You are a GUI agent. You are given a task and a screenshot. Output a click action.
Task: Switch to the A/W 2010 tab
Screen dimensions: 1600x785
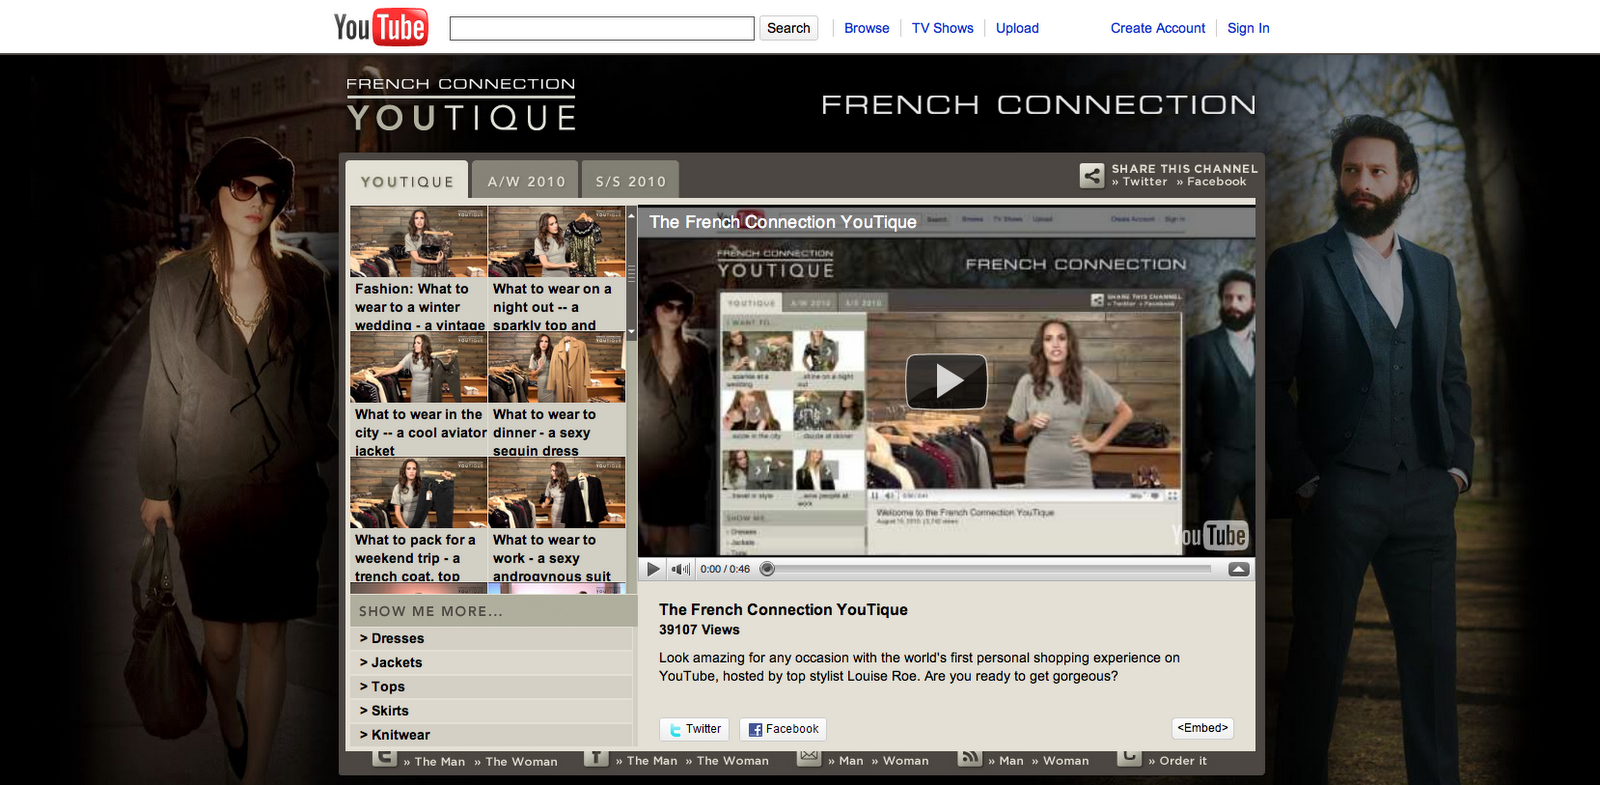click(526, 181)
